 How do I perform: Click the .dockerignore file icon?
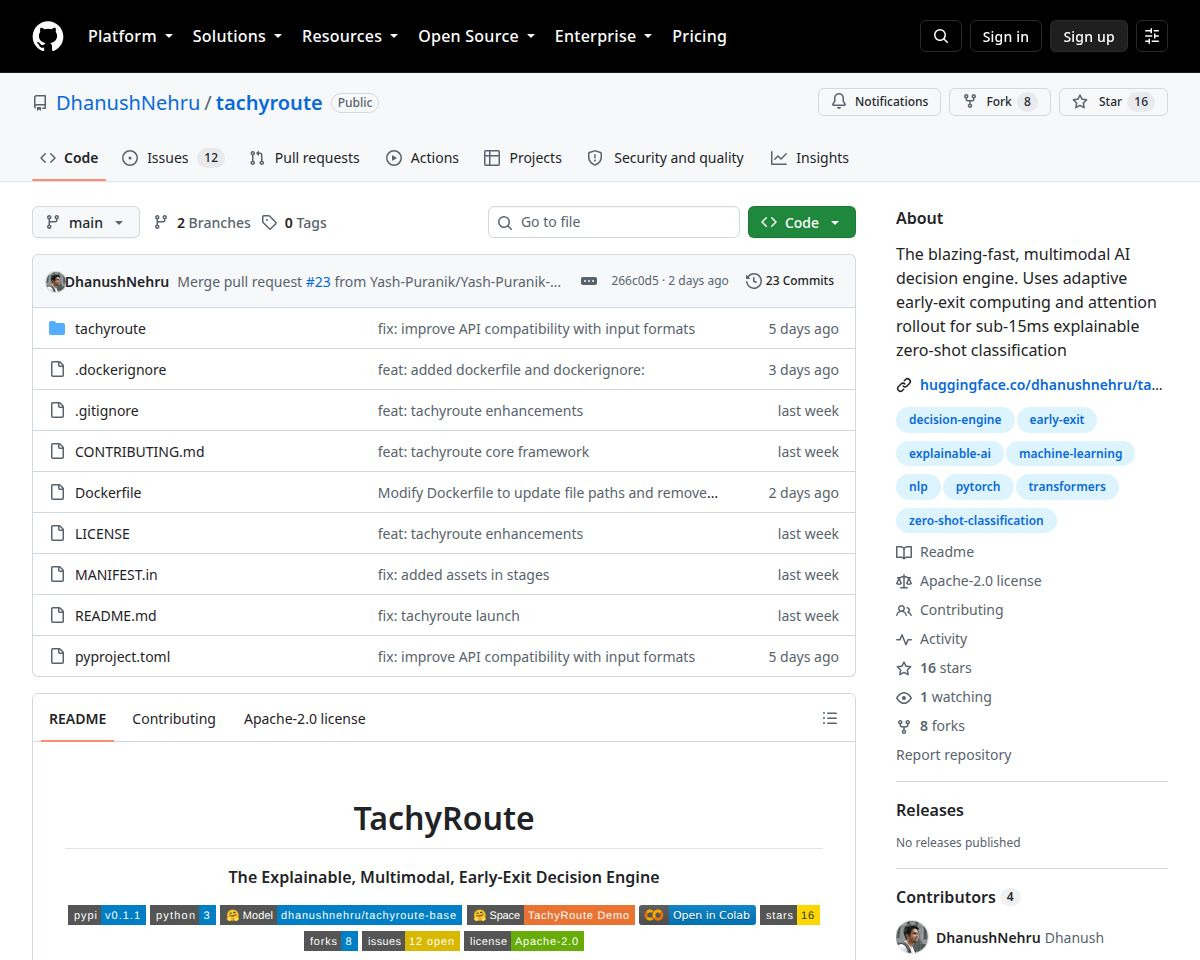57,370
